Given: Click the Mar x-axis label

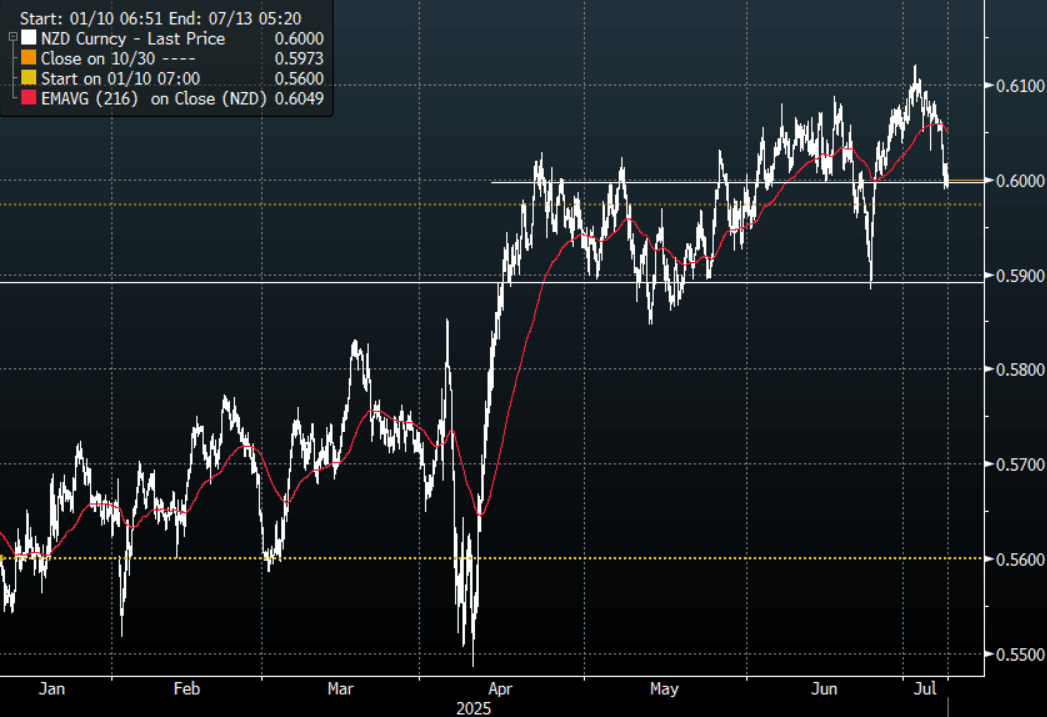Looking at the screenshot, I should click(x=341, y=688).
